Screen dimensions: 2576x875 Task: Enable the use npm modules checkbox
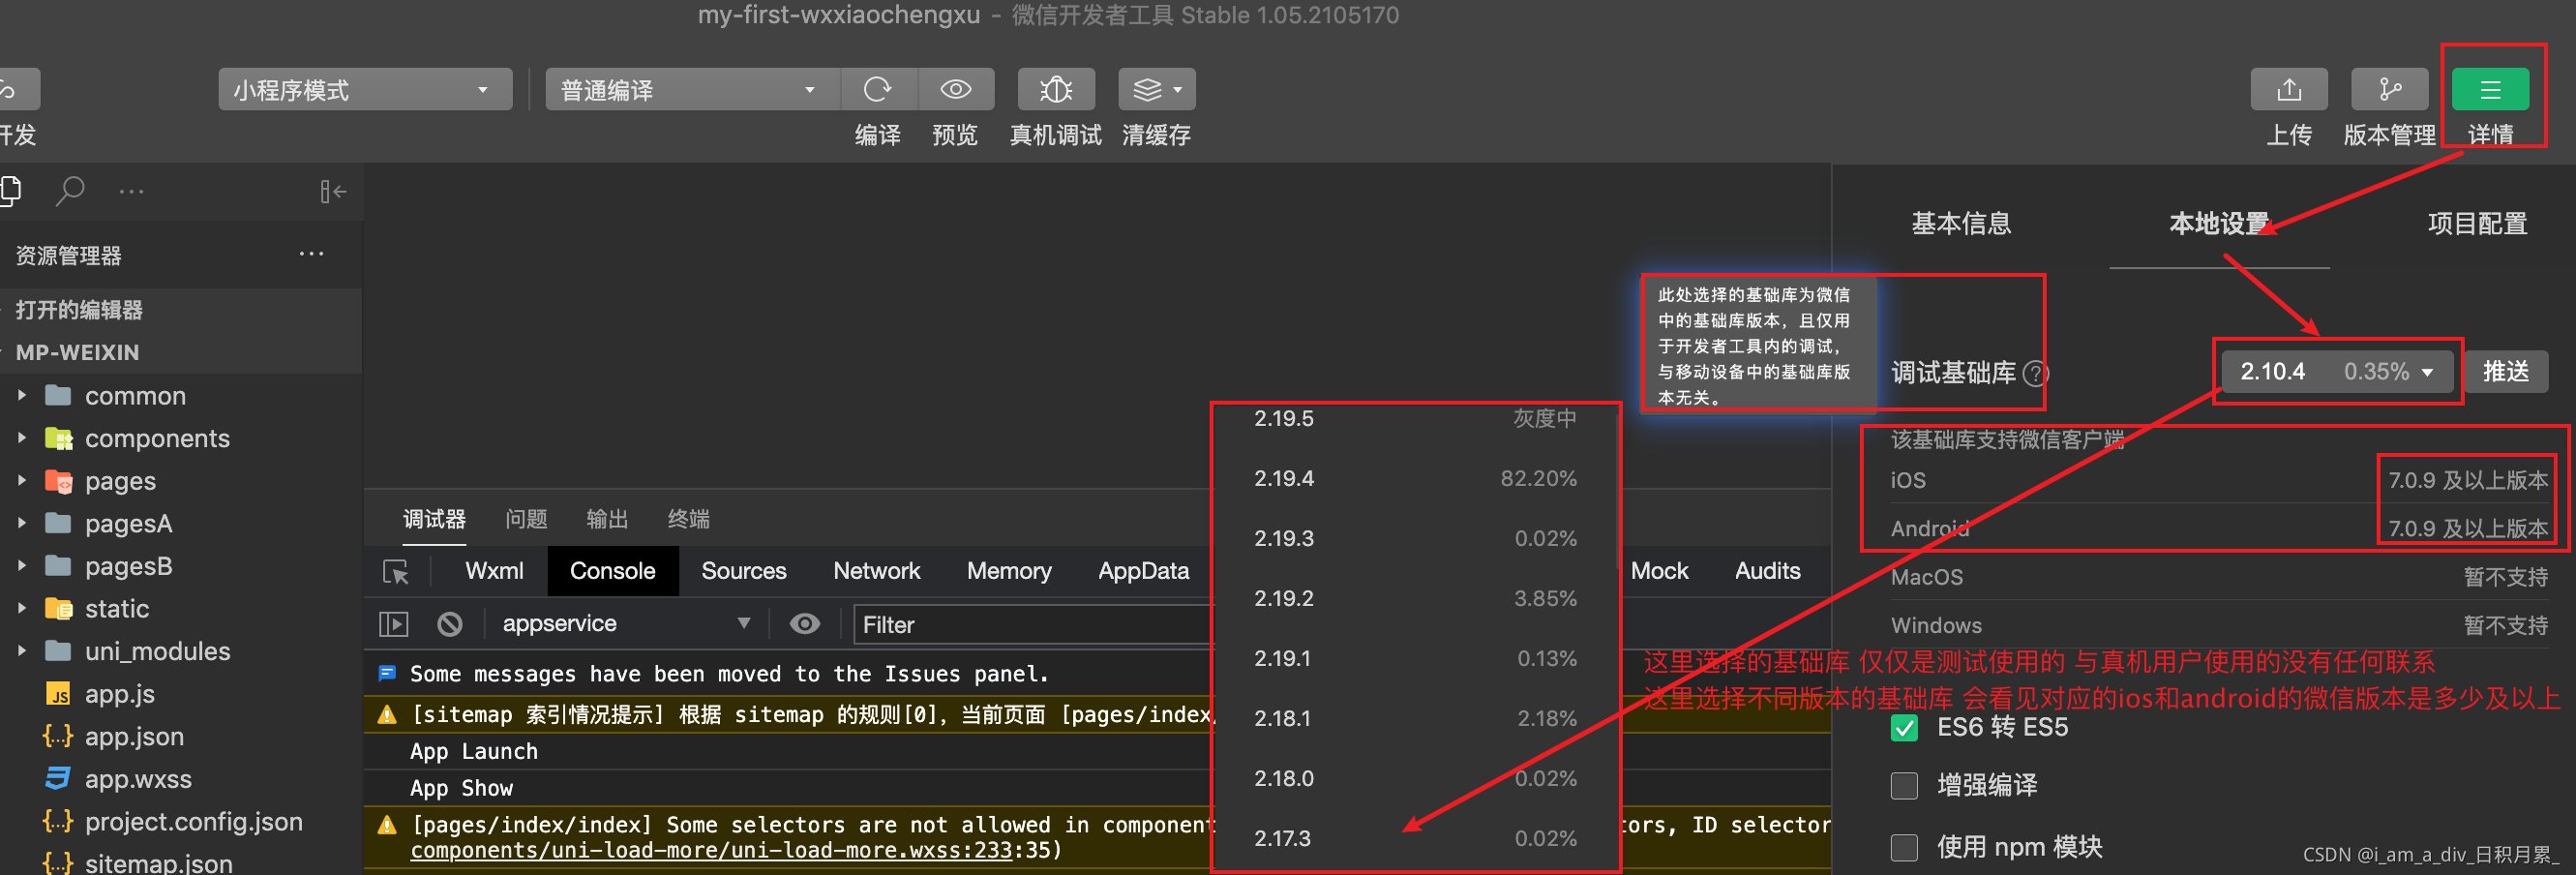pyautogui.click(x=1904, y=847)
